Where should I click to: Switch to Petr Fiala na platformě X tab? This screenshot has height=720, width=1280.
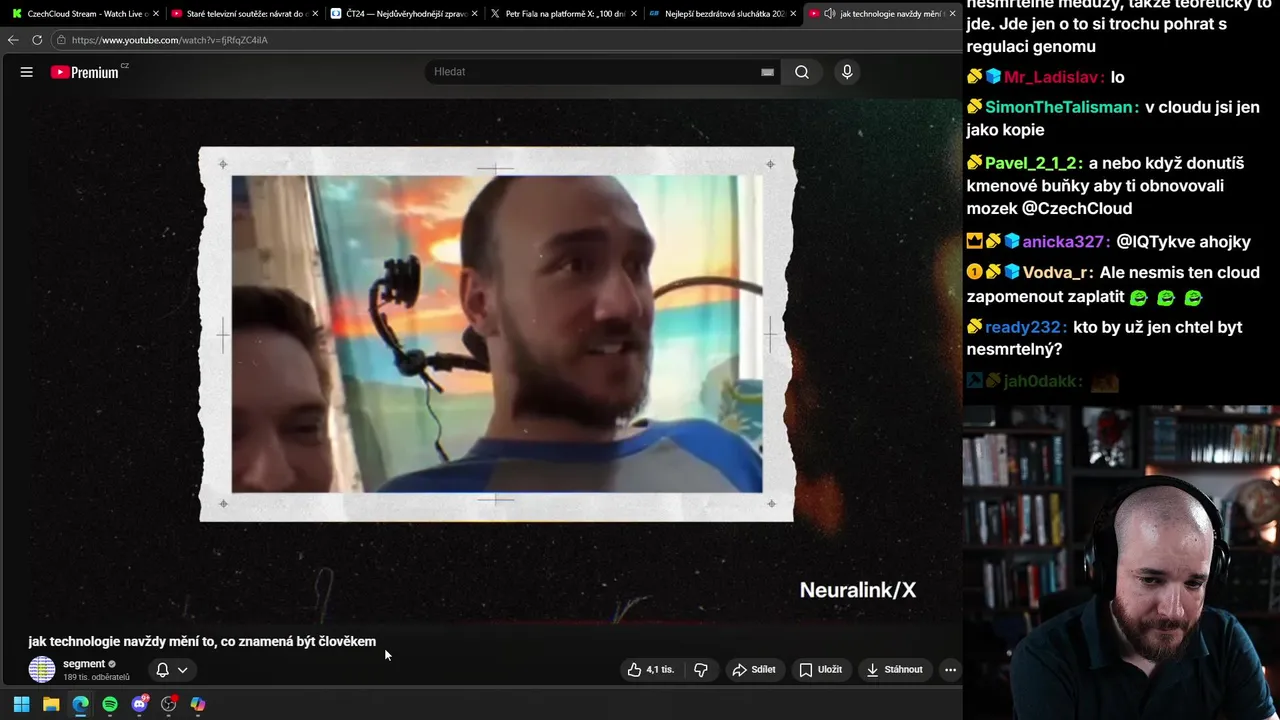point(562,14)
